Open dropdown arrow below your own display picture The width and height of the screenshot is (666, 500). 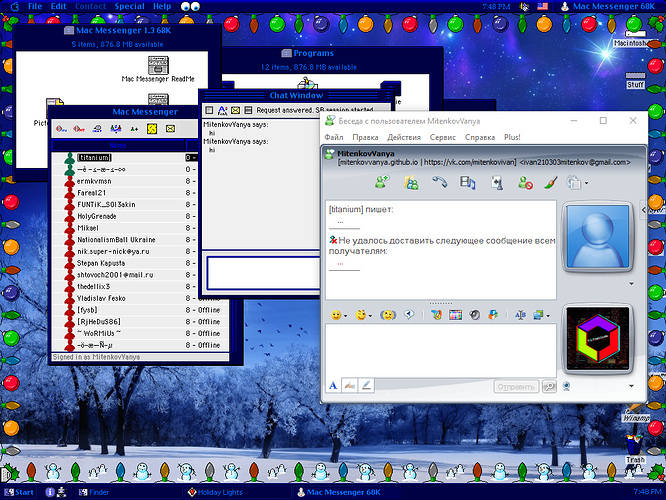pyautogui.click(x=632, y=386)
